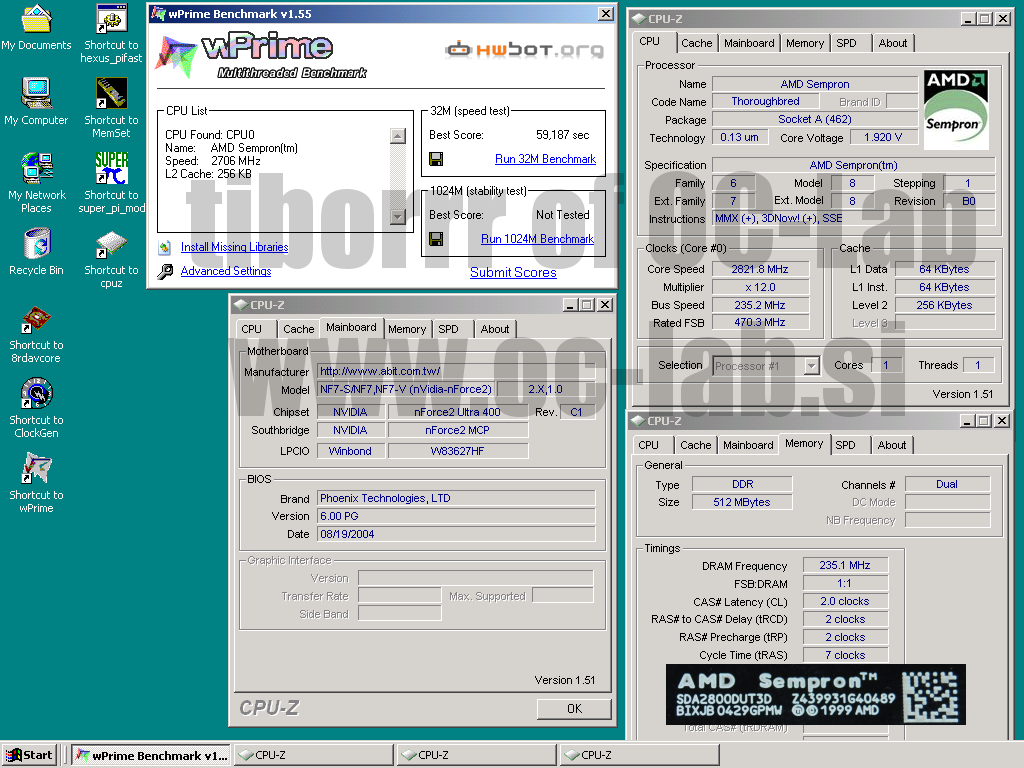Image resolution: width=1024 pixels, height=768 pixels.
Task: Click the Install Missing Libraries icon
Action: coord(165,248)
